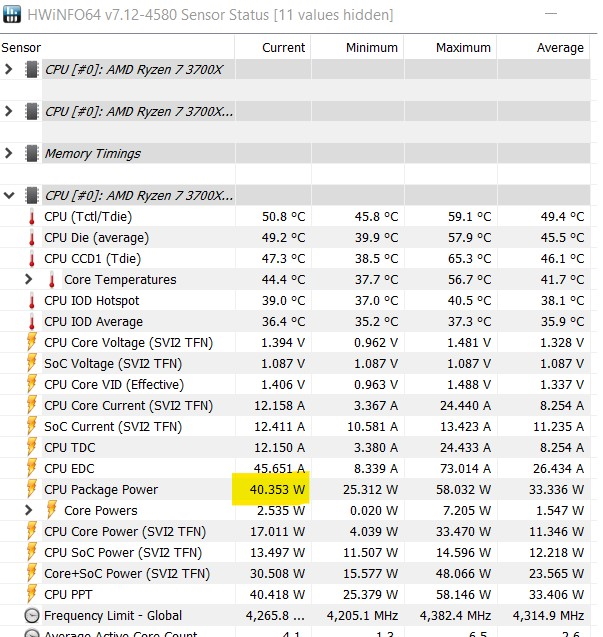
Task: Select the CPU Core Current (SVI2 TFN) label
Action: pos(128,406)
